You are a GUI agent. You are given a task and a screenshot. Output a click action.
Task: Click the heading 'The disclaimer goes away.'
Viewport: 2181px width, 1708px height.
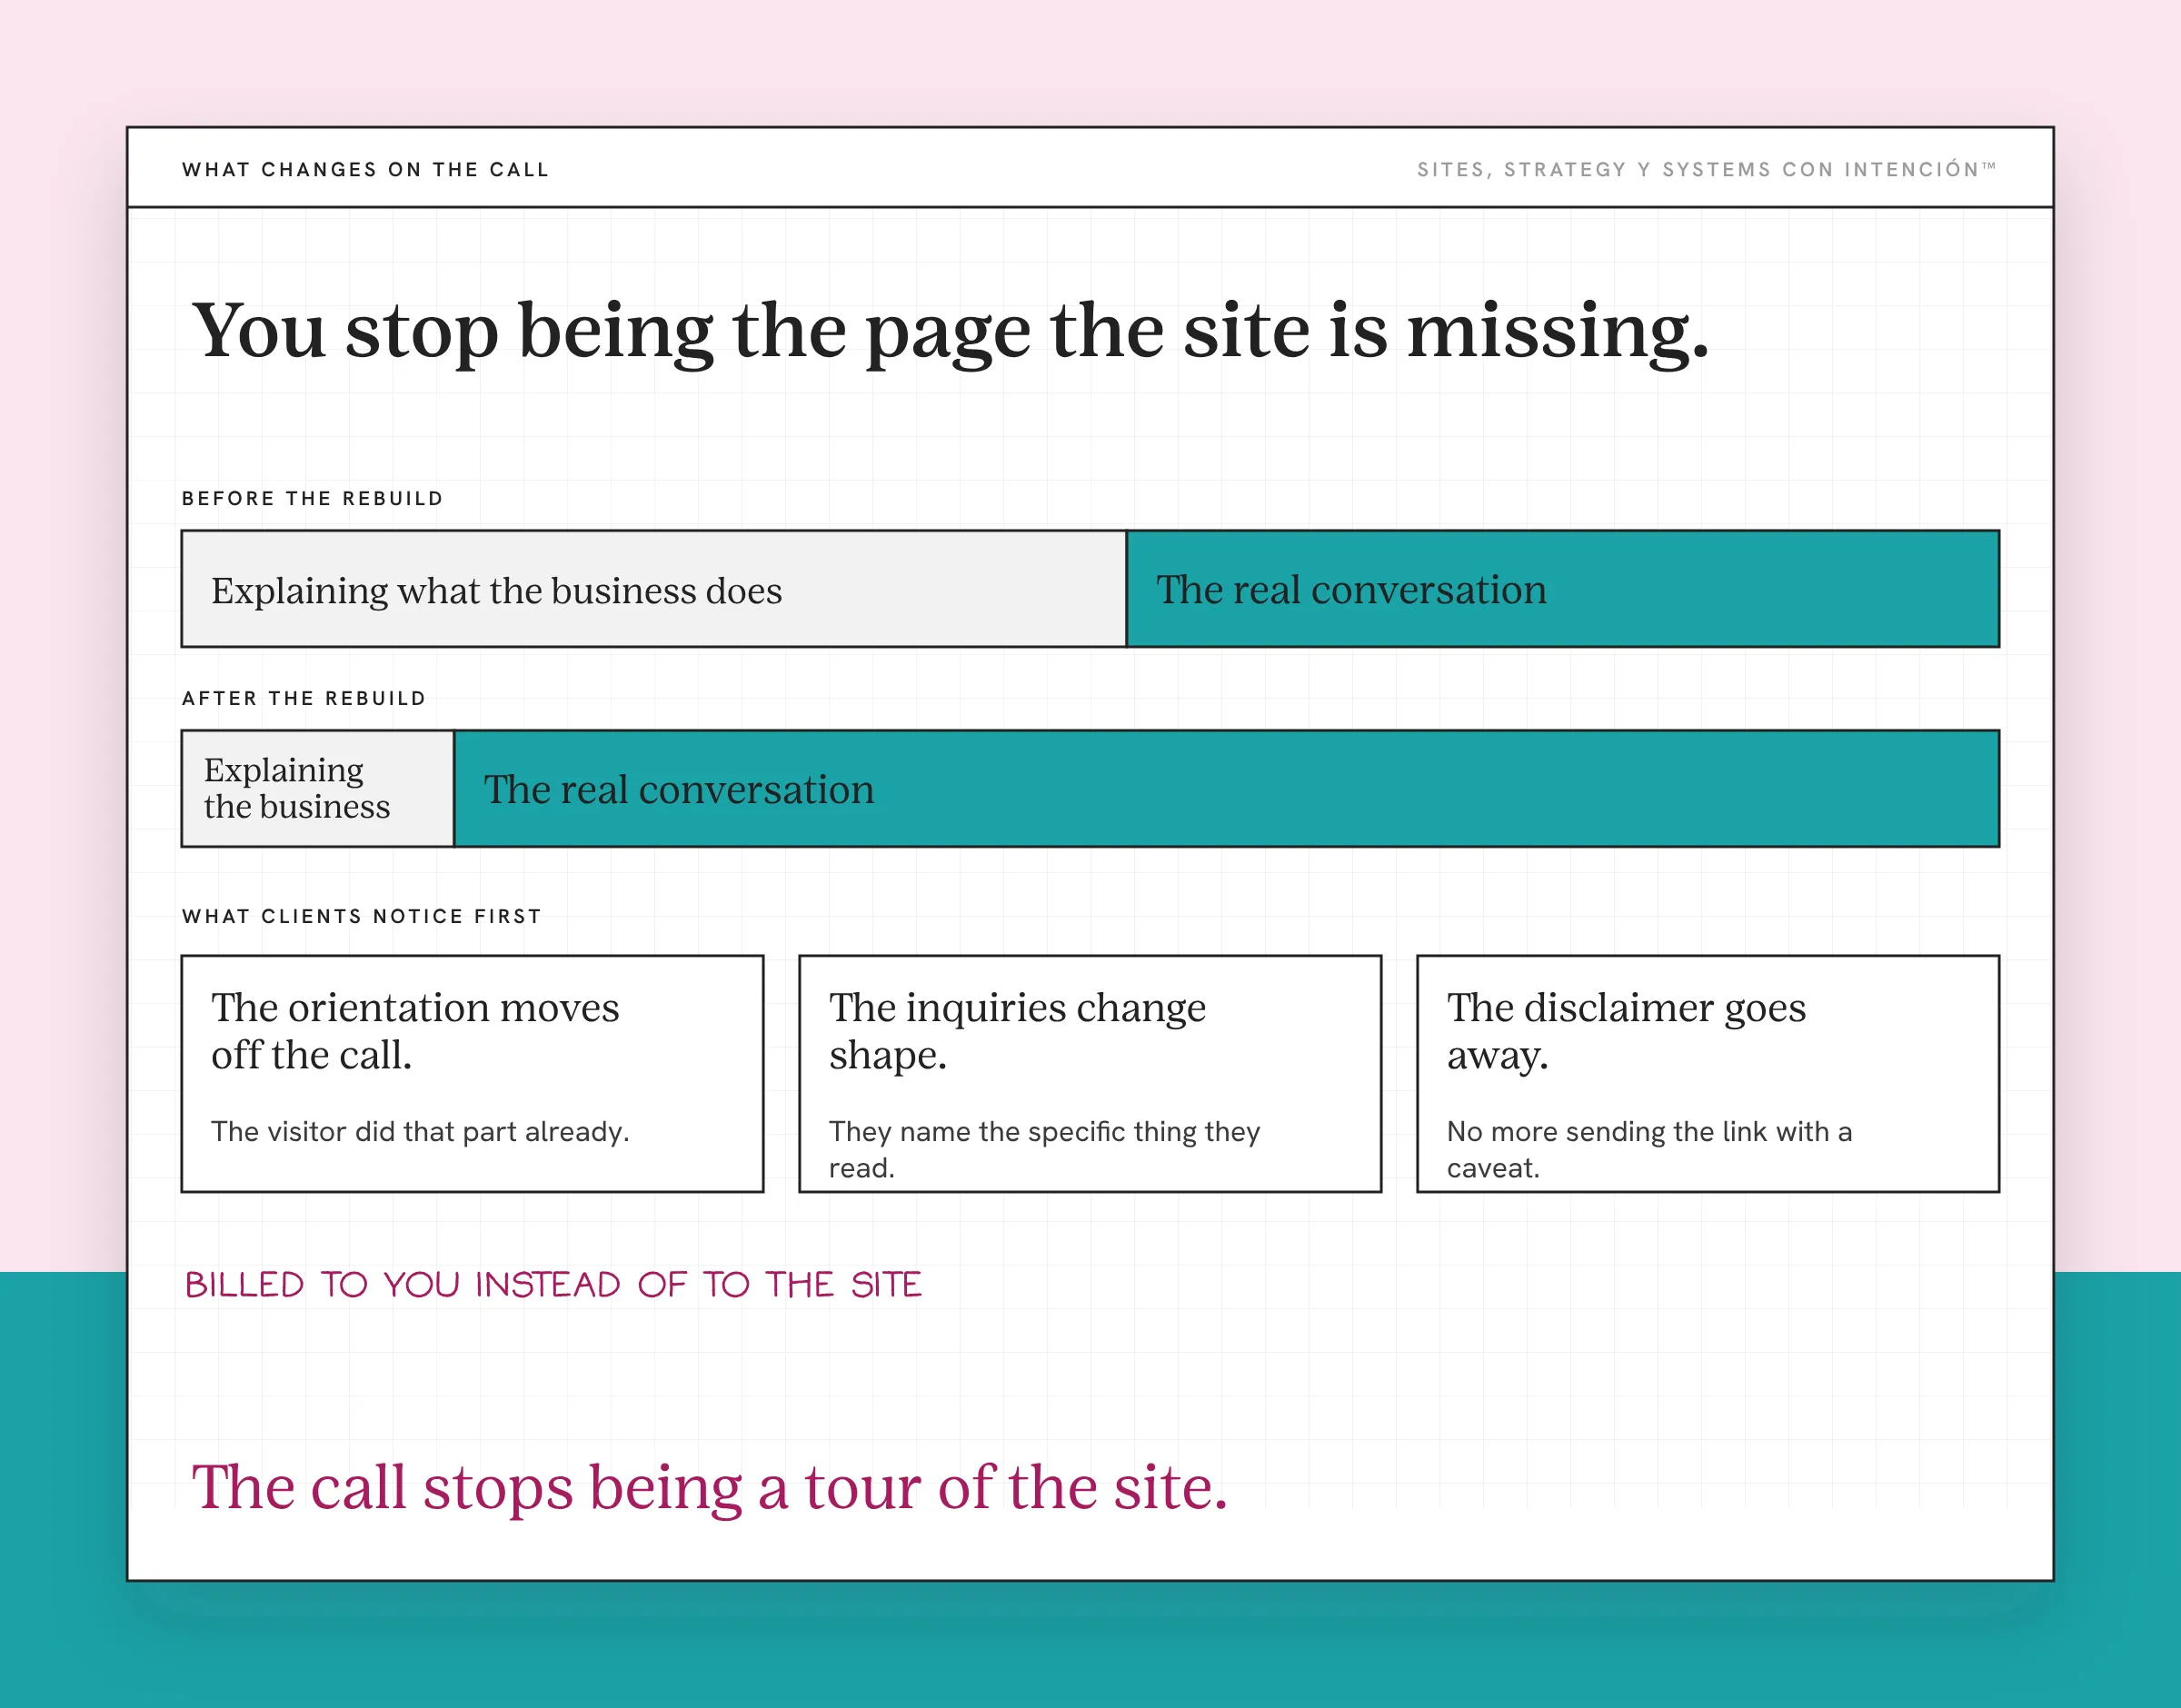point(1626,1031)
